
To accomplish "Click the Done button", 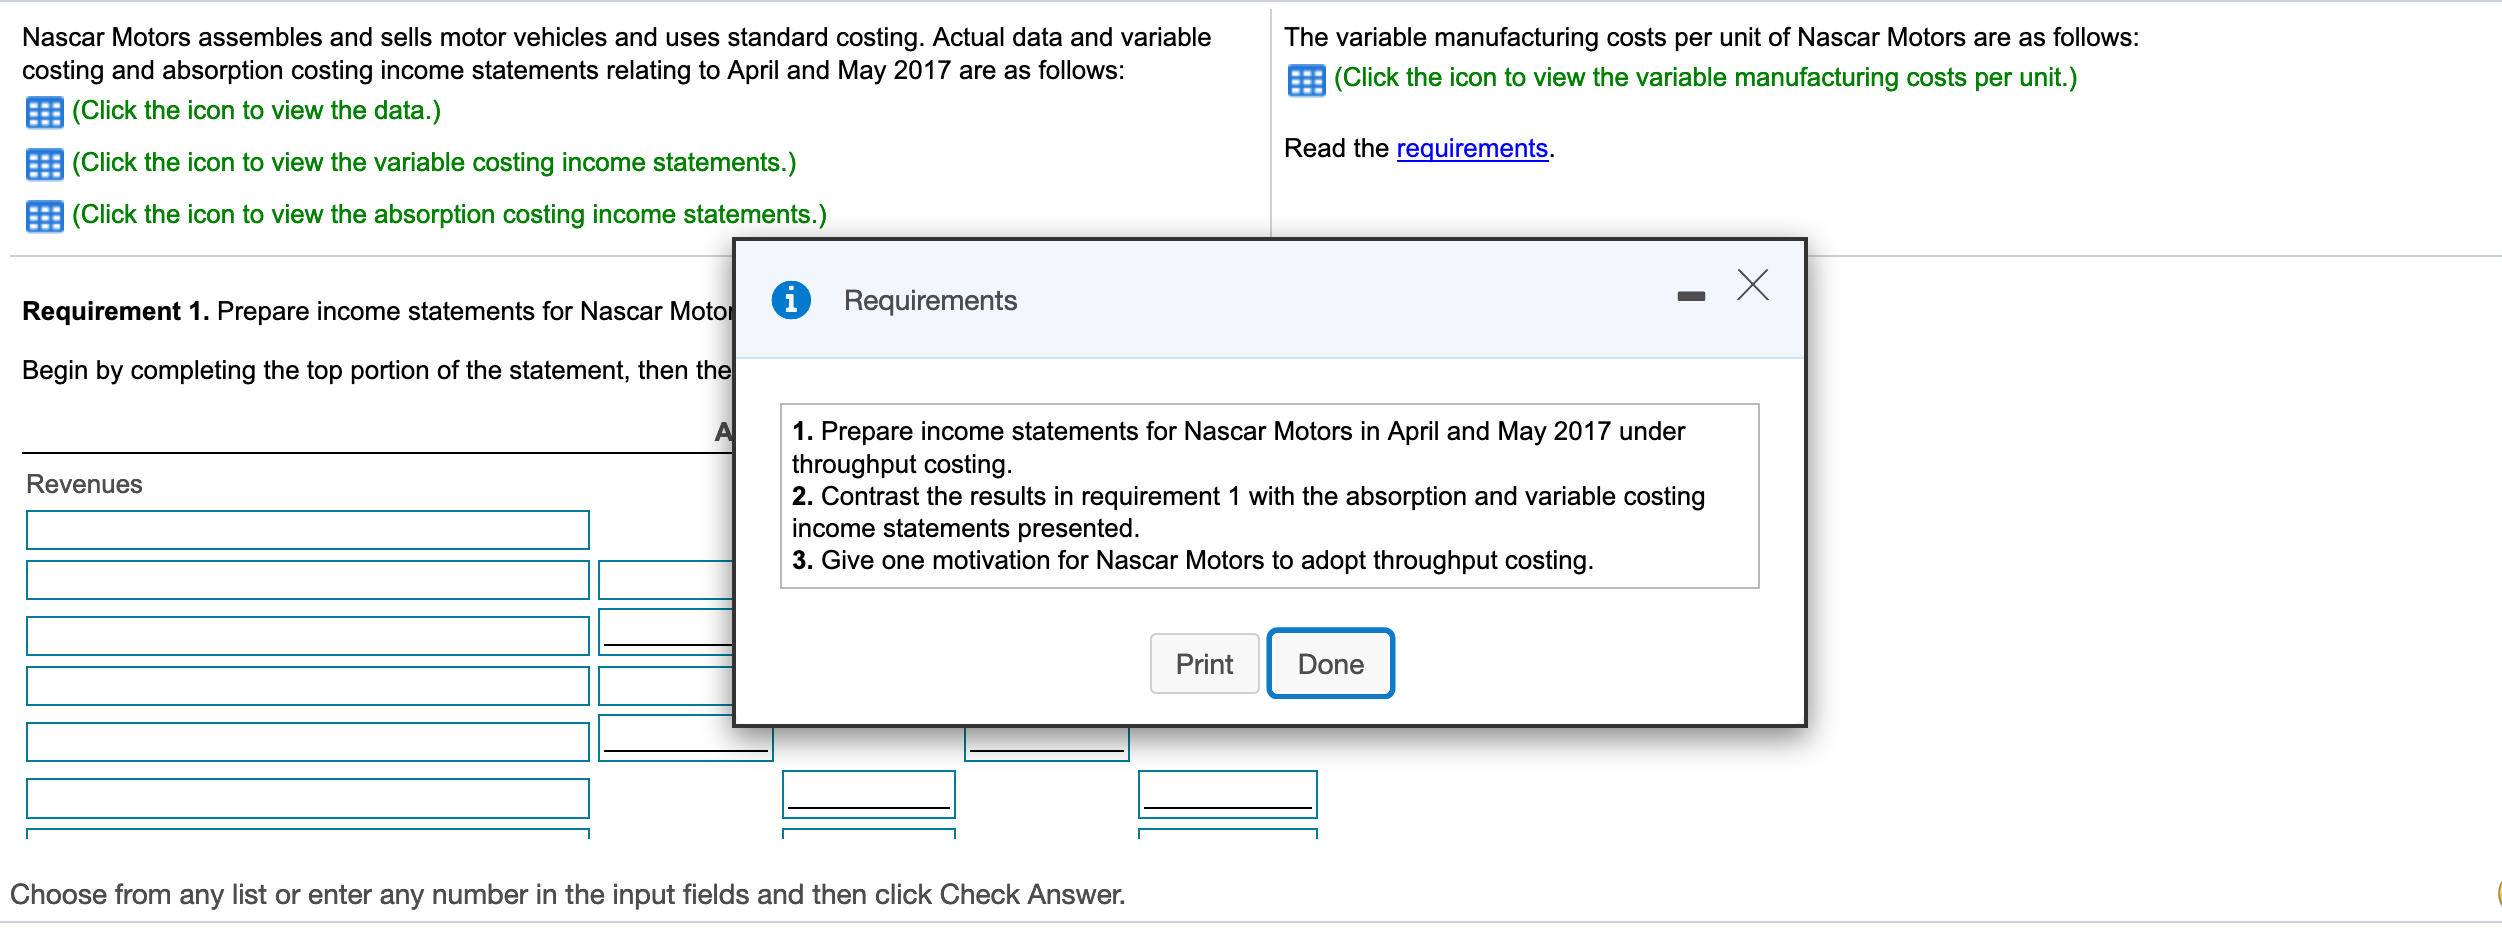I will pyautogui.click(x=1330, y=664).
